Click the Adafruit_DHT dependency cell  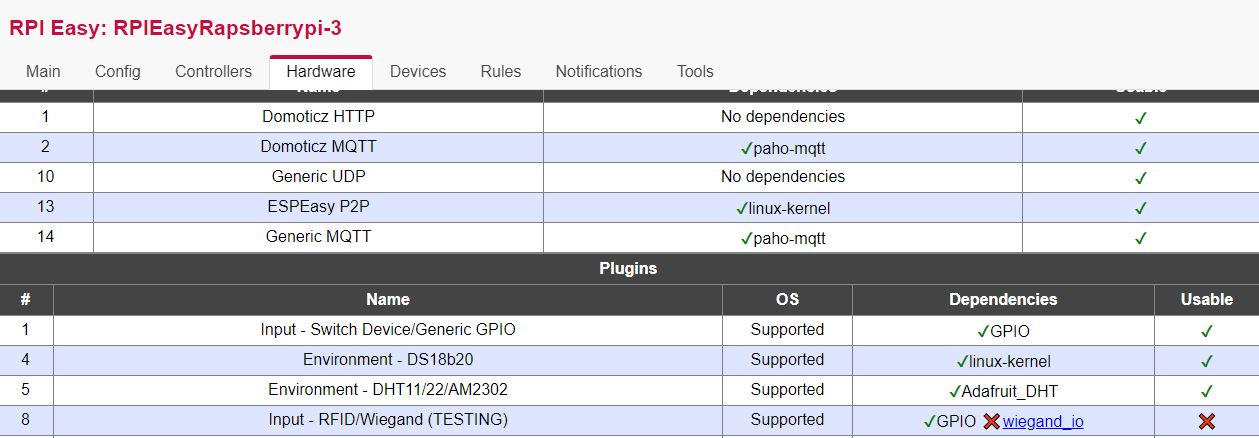click(1003, 391)
